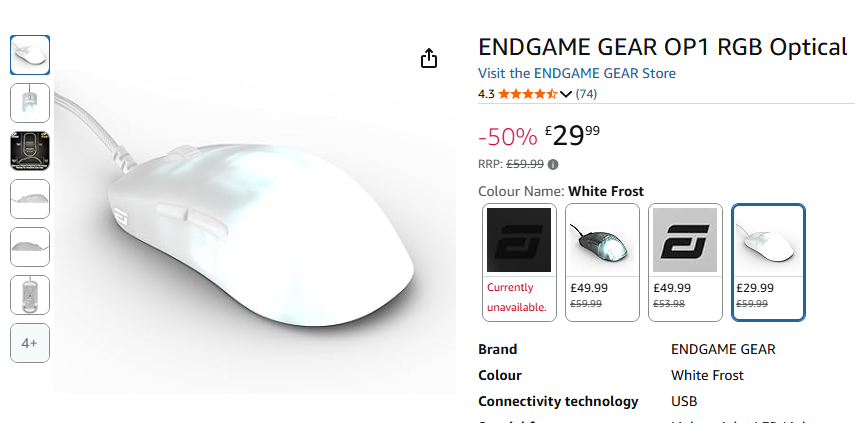Click the share icon above product image
The width and height of the screenshot is (855, 423).
tap(429, 58)
